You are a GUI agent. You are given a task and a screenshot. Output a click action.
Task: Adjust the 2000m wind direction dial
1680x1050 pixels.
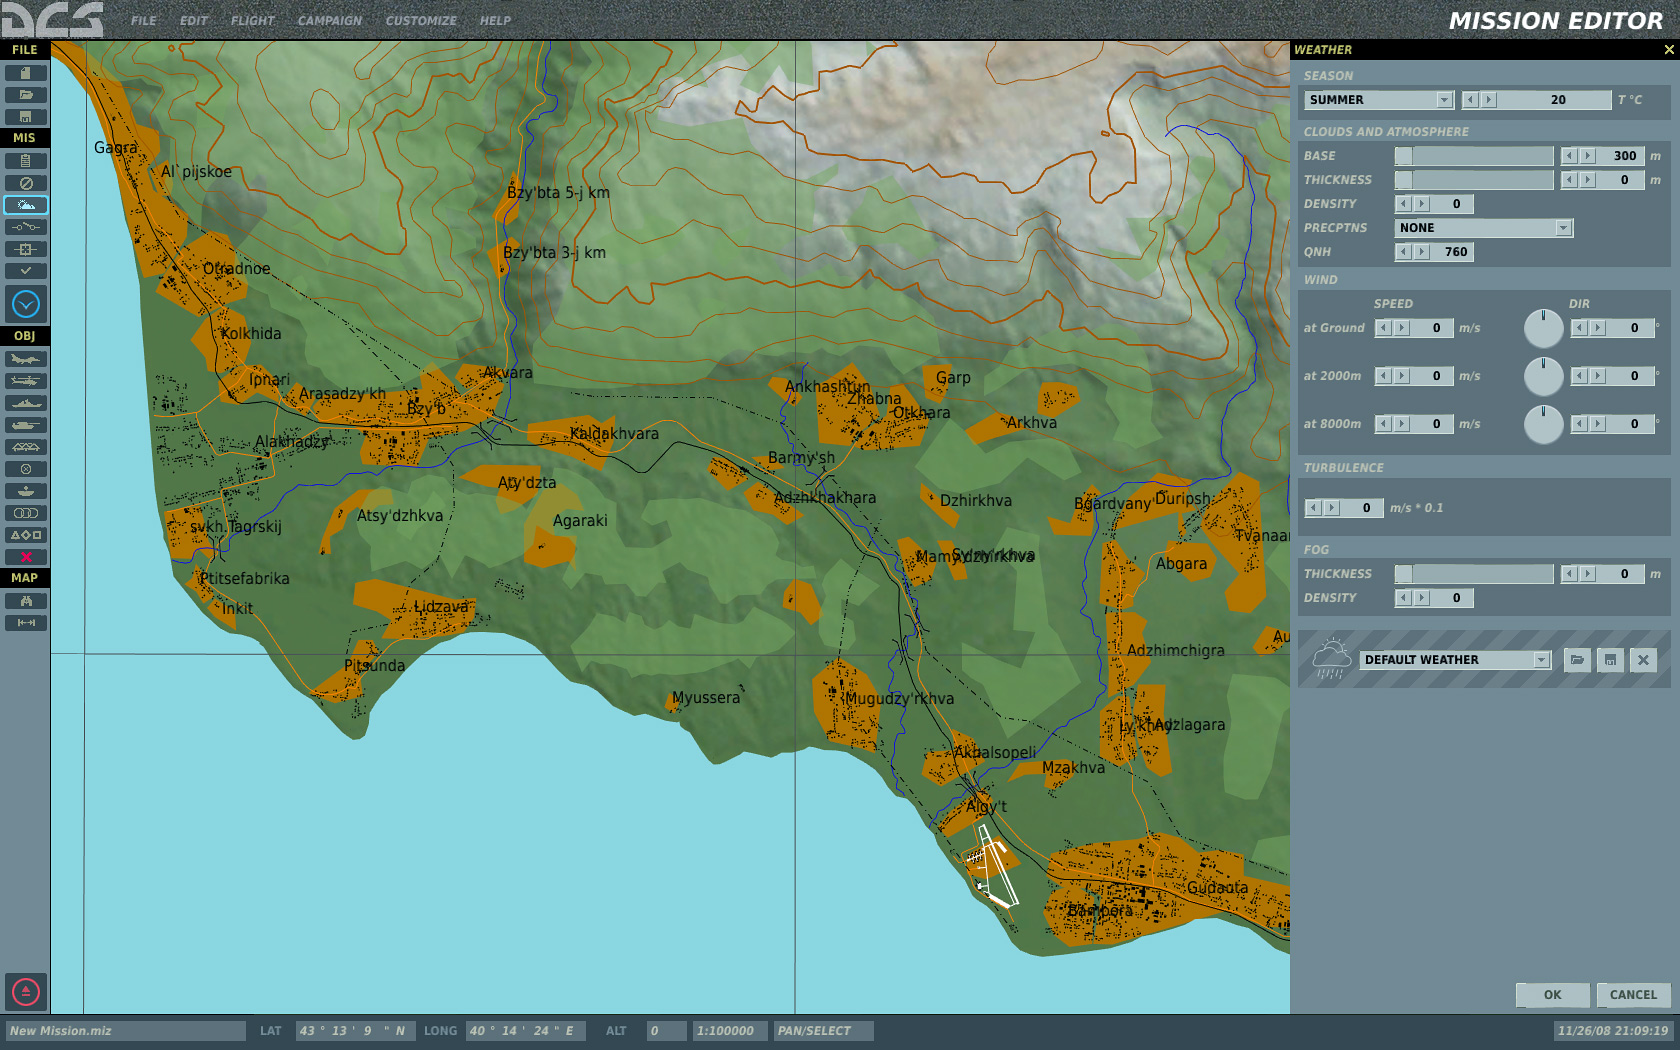pyautogui.click(x=1543, y=376)
